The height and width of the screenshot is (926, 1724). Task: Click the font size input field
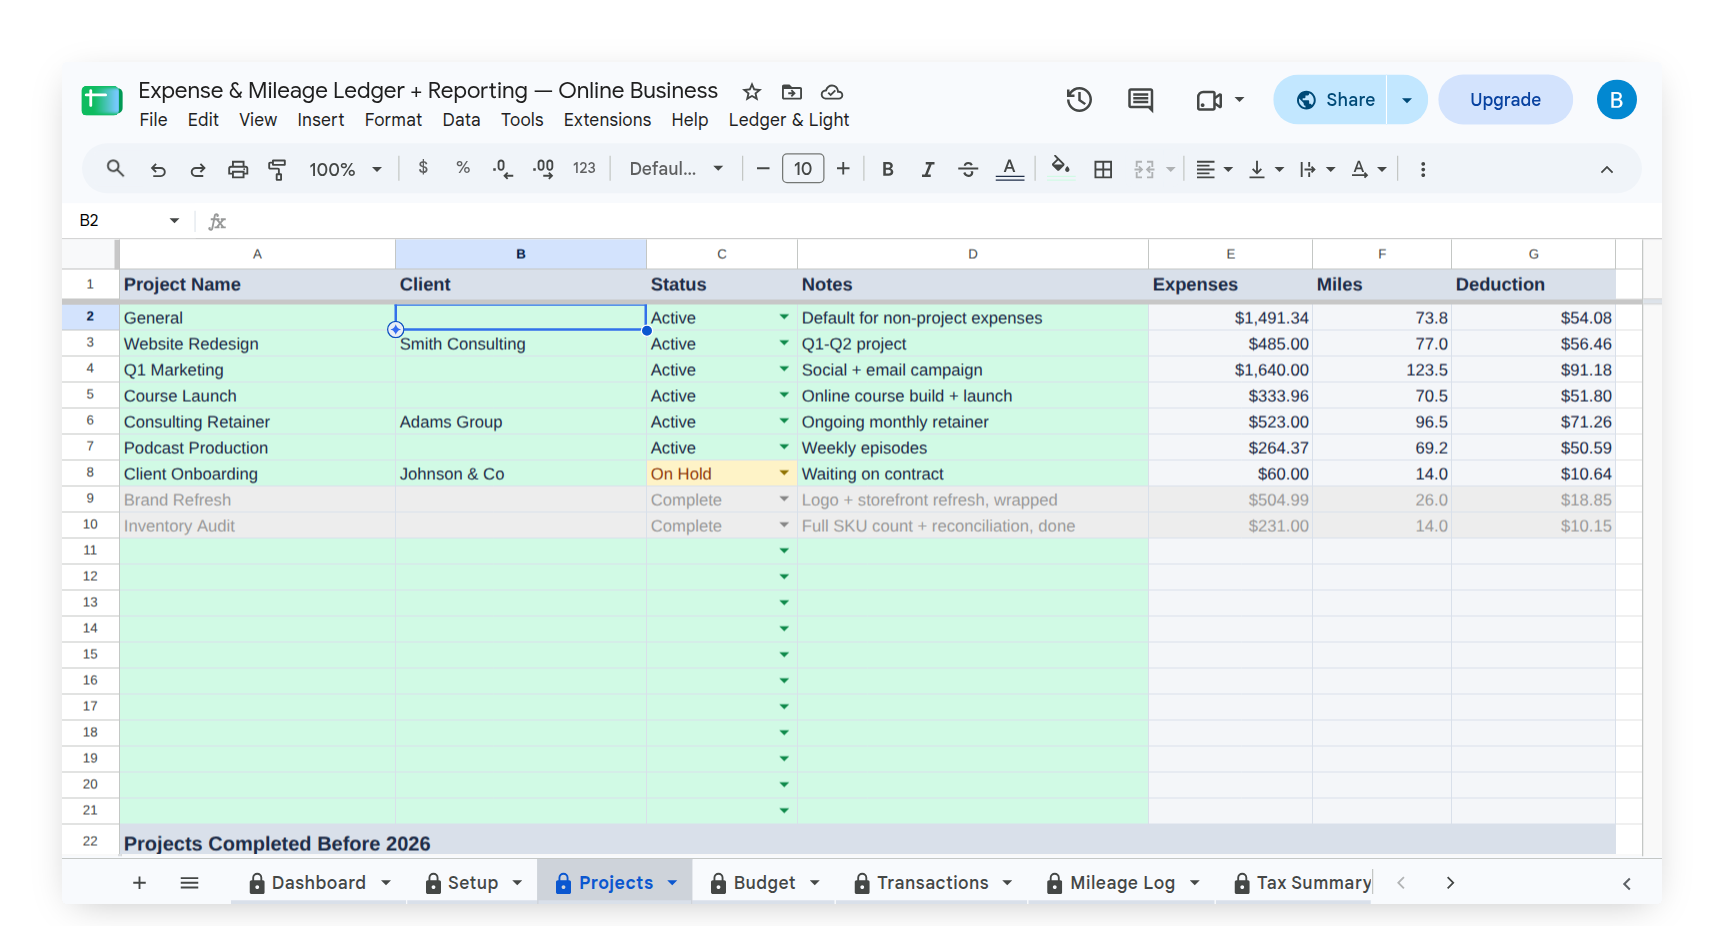[x=803, y=169]
